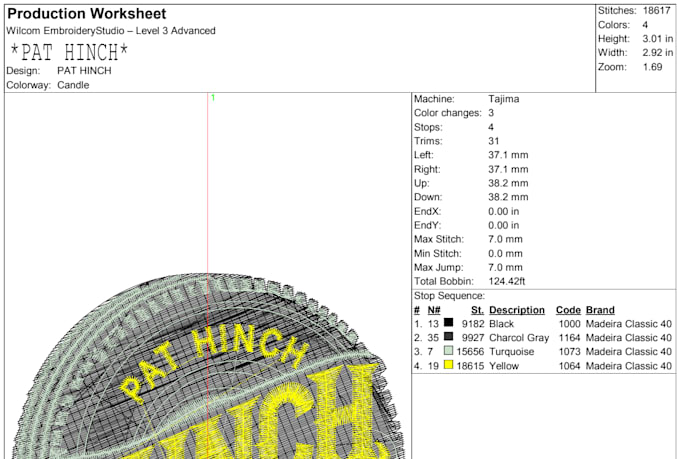
Task: Click the Trims value 31
Action: [x=494, y=141]
